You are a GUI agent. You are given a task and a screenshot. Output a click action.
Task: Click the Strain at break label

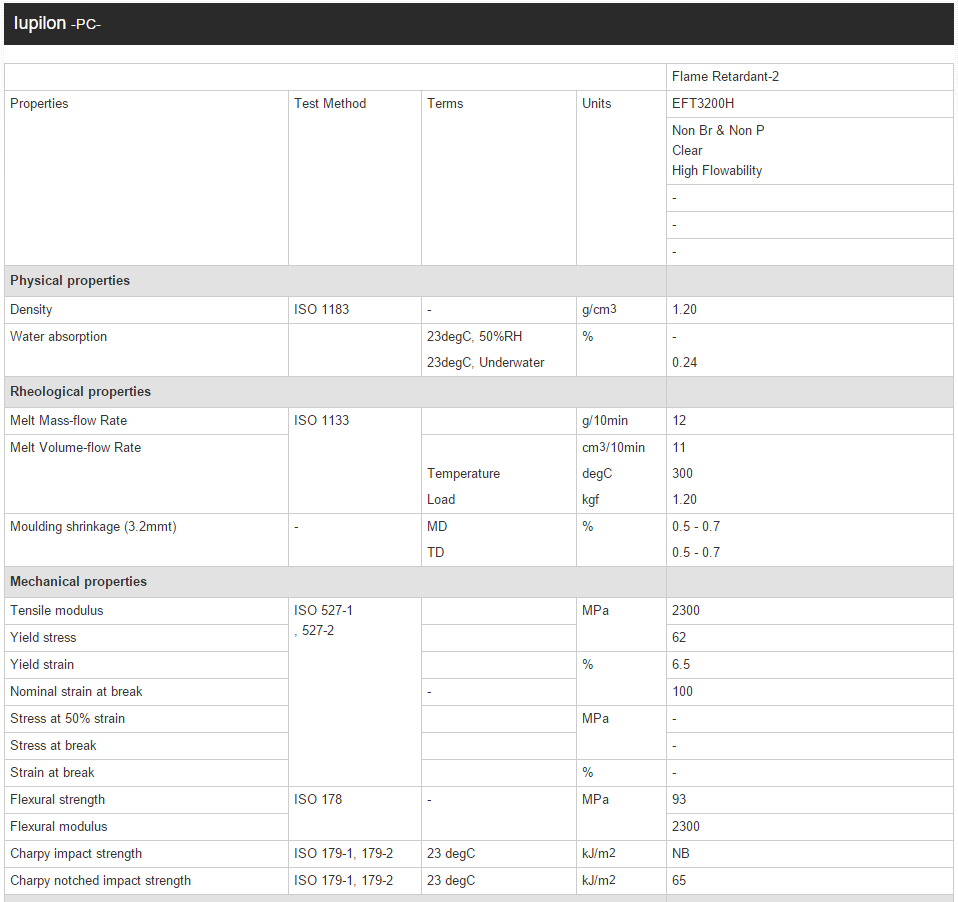tap(52, 772)
